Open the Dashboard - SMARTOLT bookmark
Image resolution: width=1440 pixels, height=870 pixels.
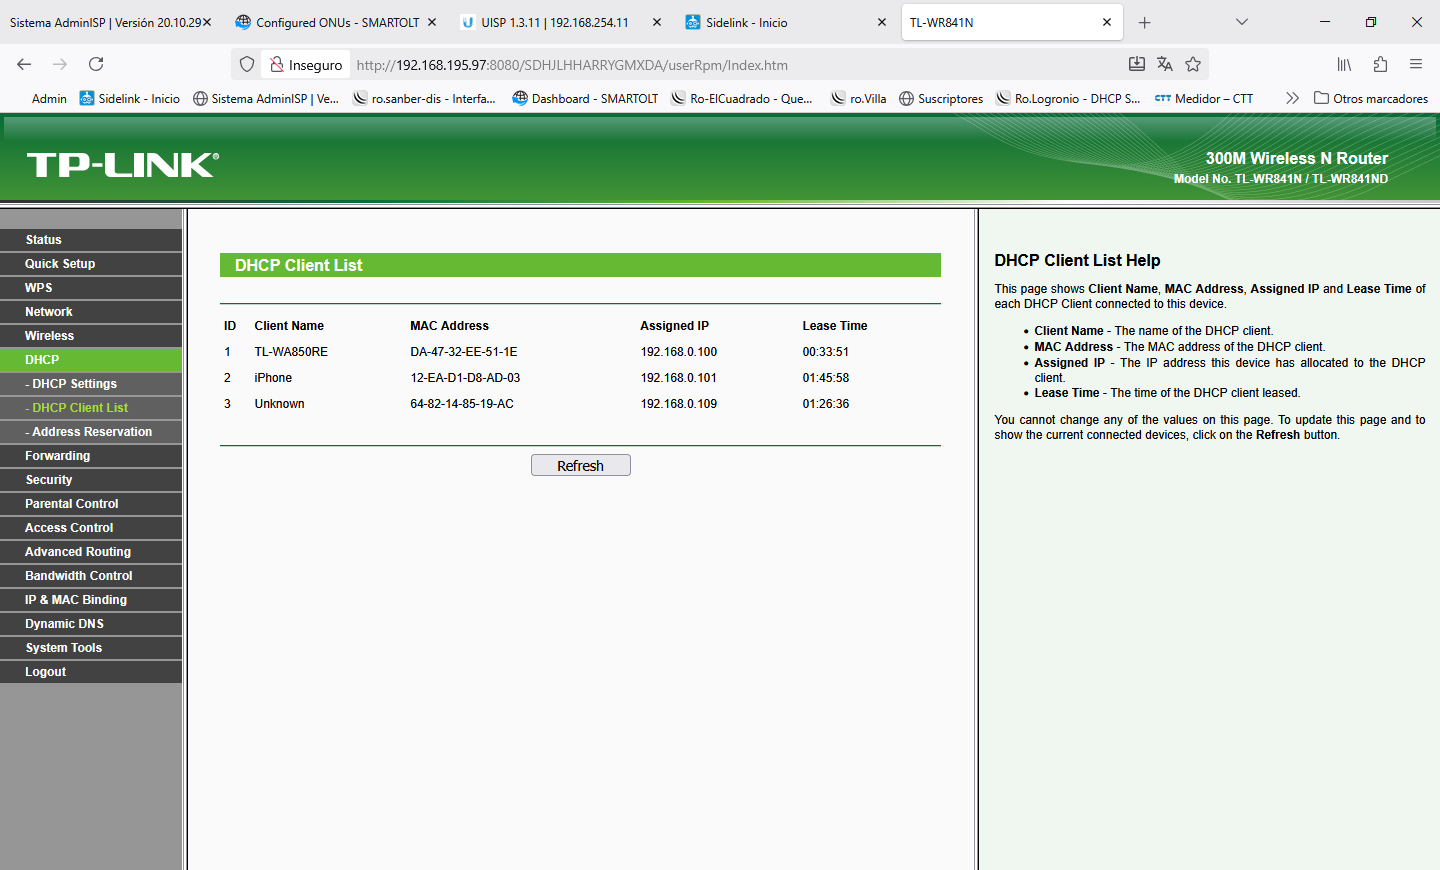[585, 98]
